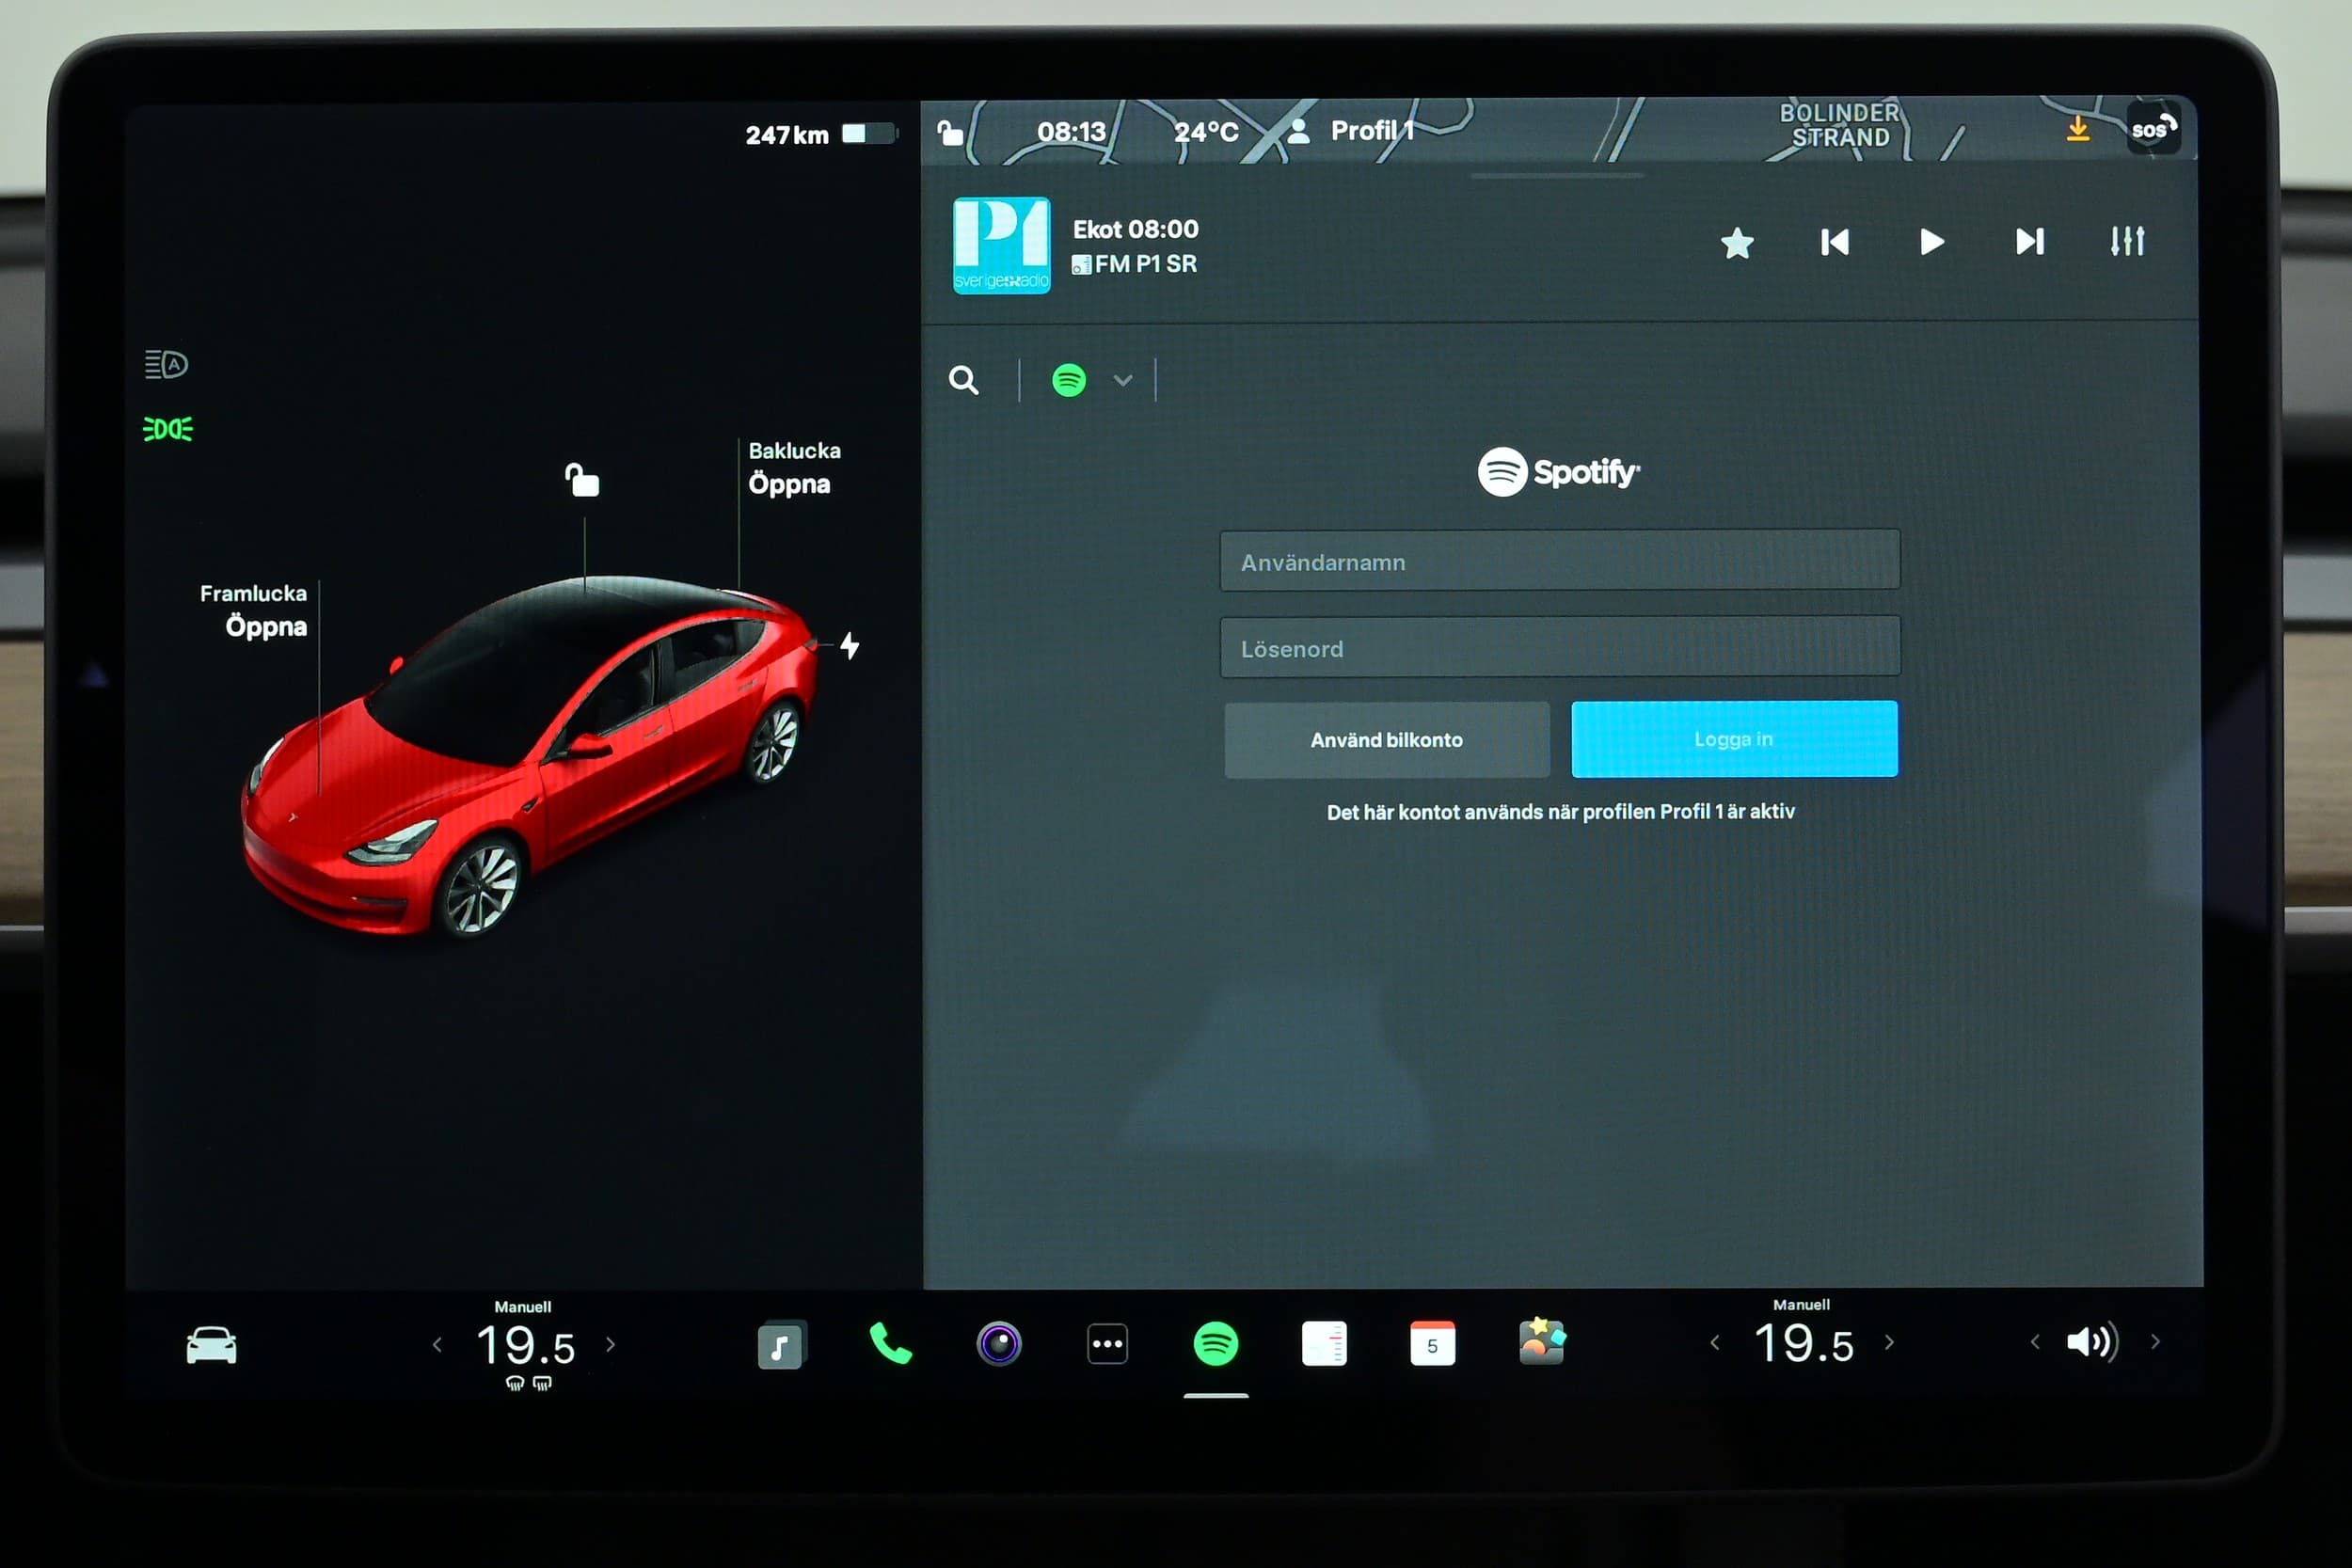Screen dimensions: 2352x1568
Task: Tap the battery level indicator
Action: [869, 134]
